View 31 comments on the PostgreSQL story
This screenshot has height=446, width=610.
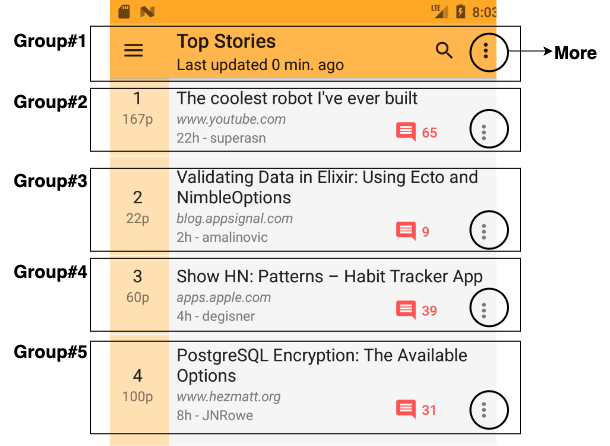tap(416, 409)
